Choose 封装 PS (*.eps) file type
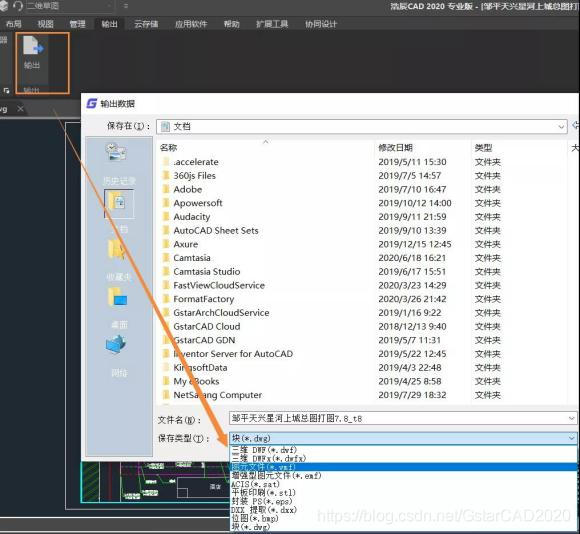 pyautogui.click(x=403, y=501)
